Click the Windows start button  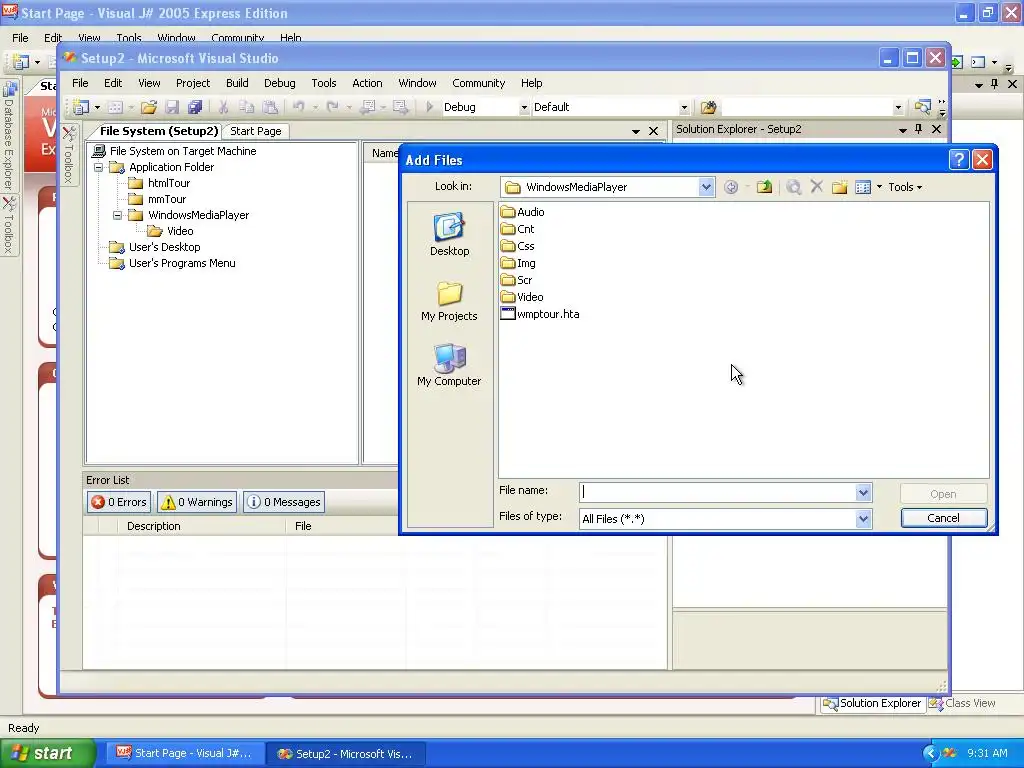pyautogui.click(x=47, y=753)
